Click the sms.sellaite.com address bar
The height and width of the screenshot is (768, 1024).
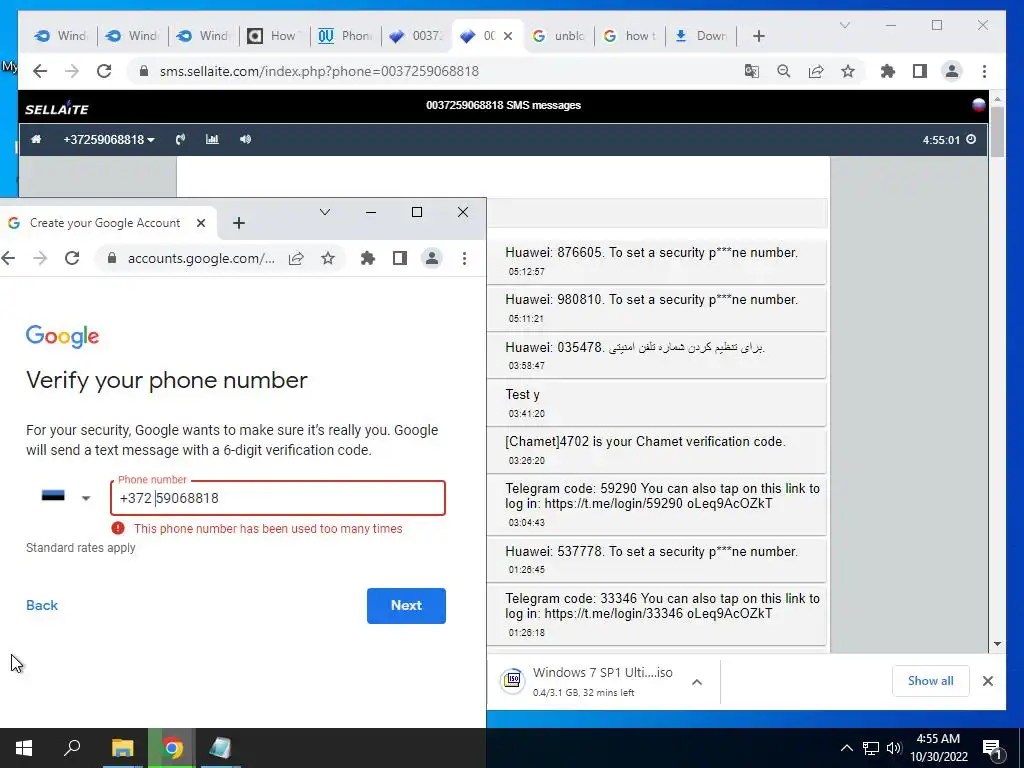[431, 71]
